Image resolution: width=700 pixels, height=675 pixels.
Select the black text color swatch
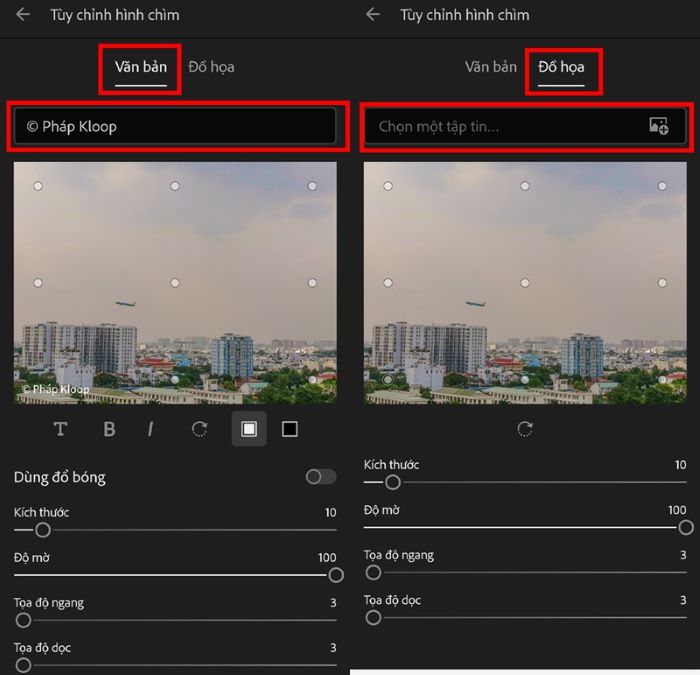pyautogui.click(x=290, y=429)
